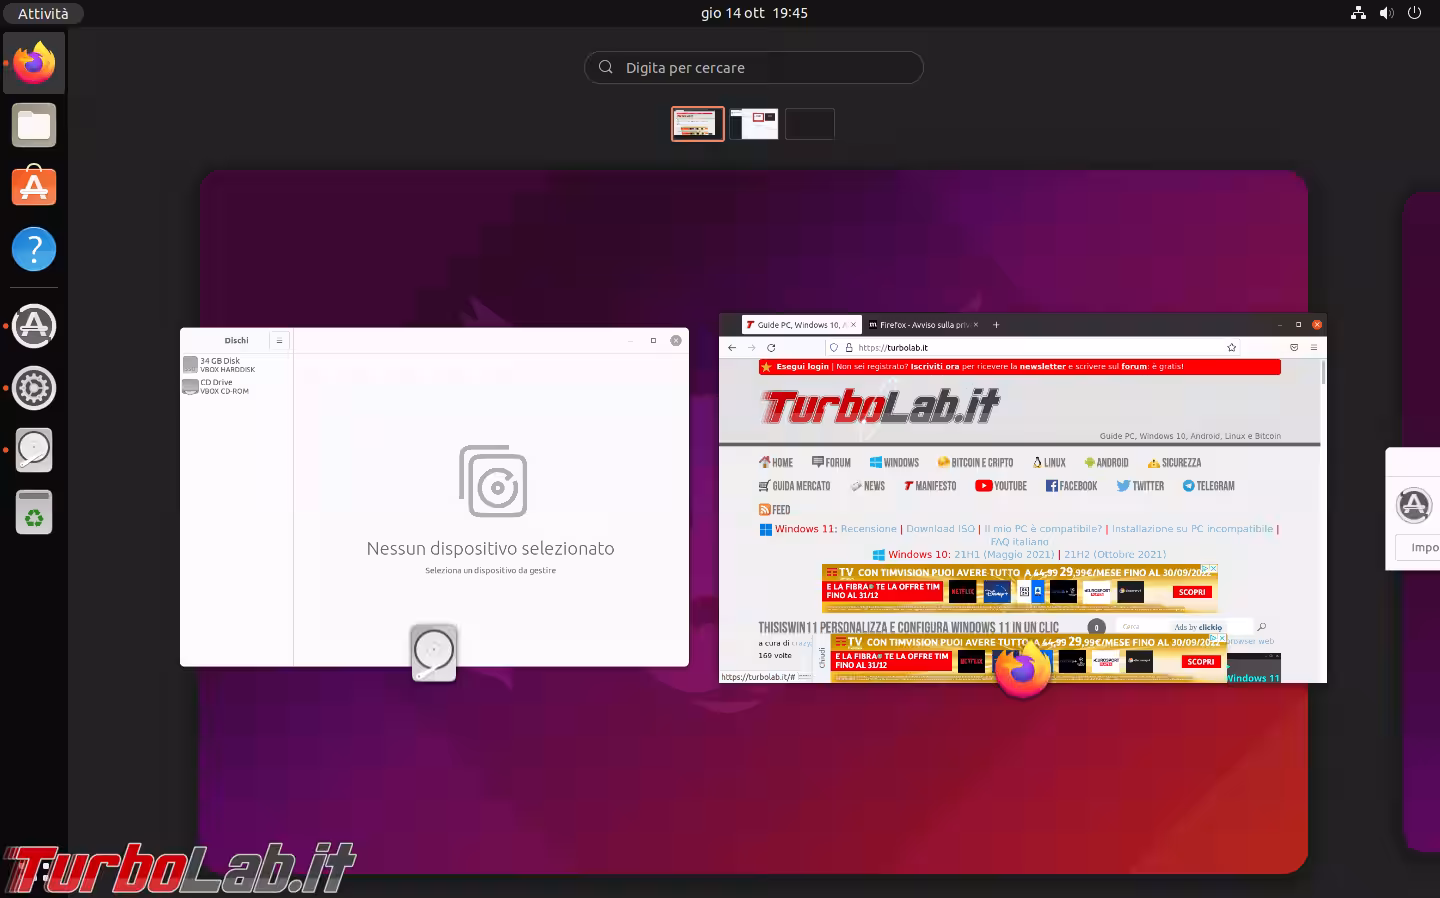The image size is (1440, 898).
Task: Switch to the first workspace thumbnail
Action: (698, 124)
